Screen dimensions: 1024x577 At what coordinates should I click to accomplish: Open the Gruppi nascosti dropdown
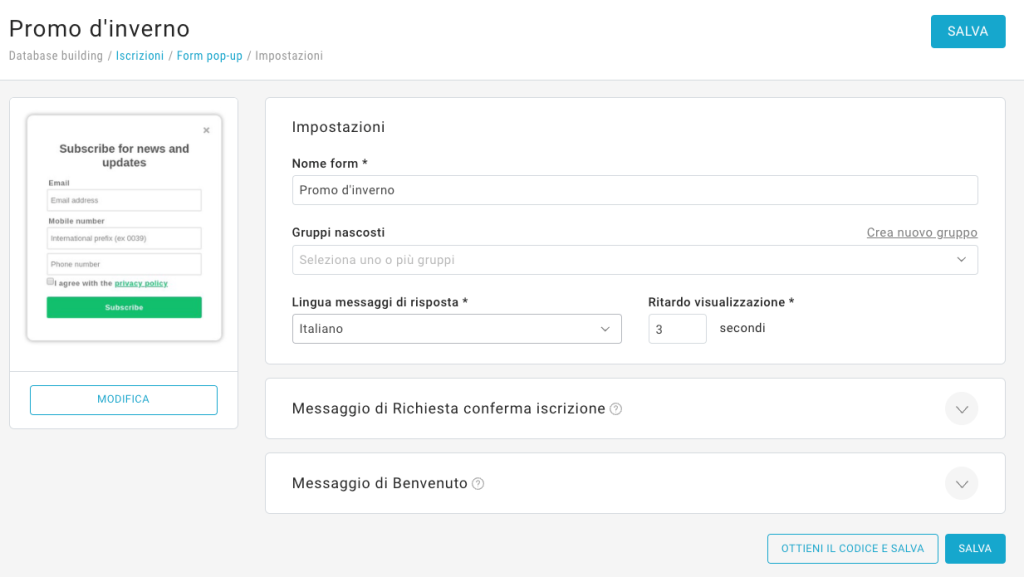pos(634,260)
